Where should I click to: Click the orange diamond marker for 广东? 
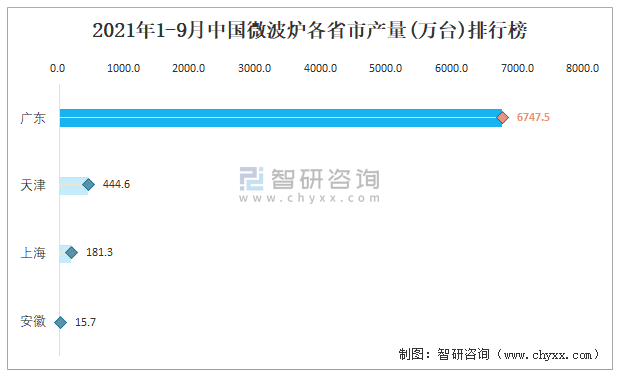502,118
